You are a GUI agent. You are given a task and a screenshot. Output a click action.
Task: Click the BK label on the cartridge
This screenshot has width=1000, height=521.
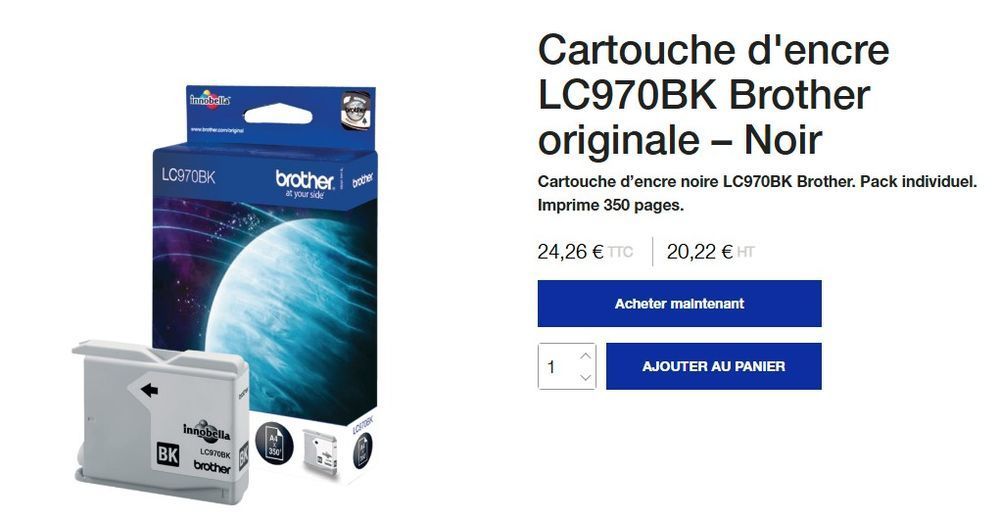tap(168, 455)
